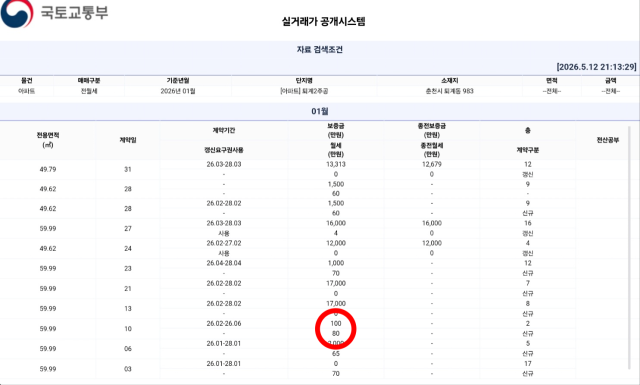
Task: Click the deposit value 100
Action: tap(336, 323)
